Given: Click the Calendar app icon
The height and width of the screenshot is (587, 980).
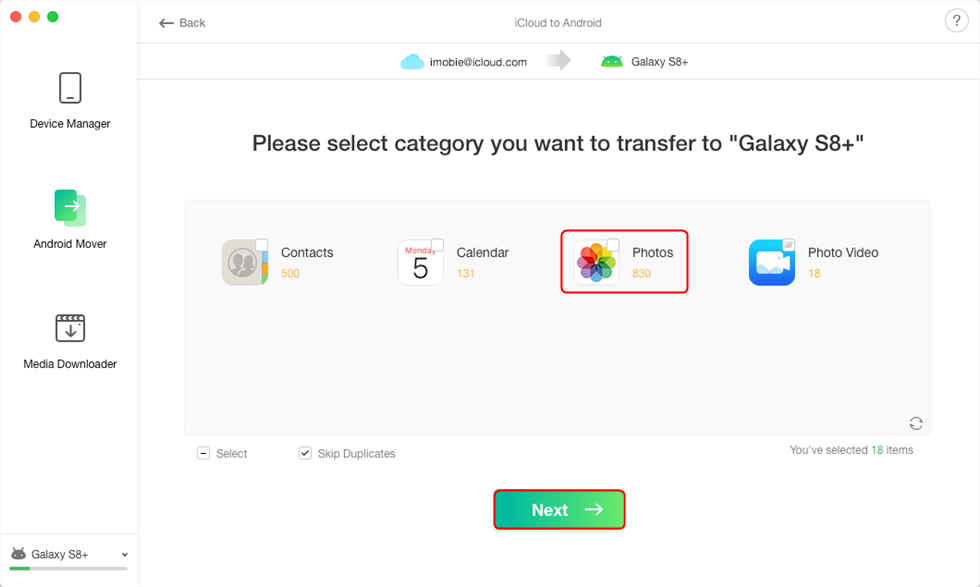Looking at the screenshot, I should pyautogui.click(x=420, y=263).
